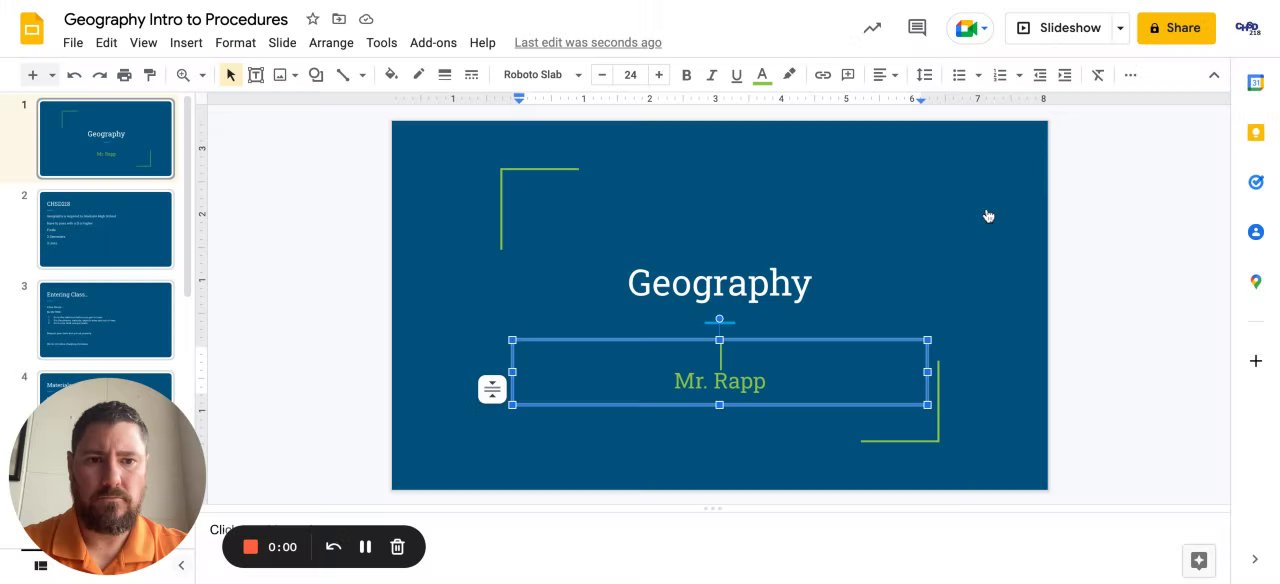Open the text align dropdown
The height and width of the screenshot is (584, 1280).
point(885,75)
